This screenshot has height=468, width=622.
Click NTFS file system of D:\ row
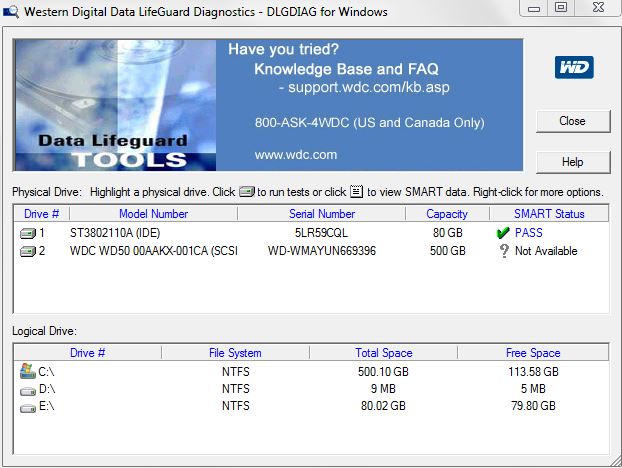click(236, 389)
